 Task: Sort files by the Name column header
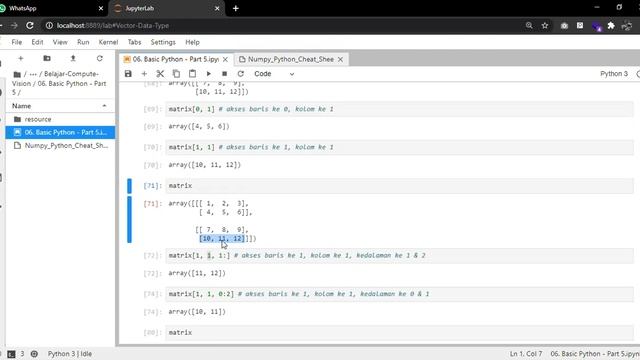click(60, 106)
